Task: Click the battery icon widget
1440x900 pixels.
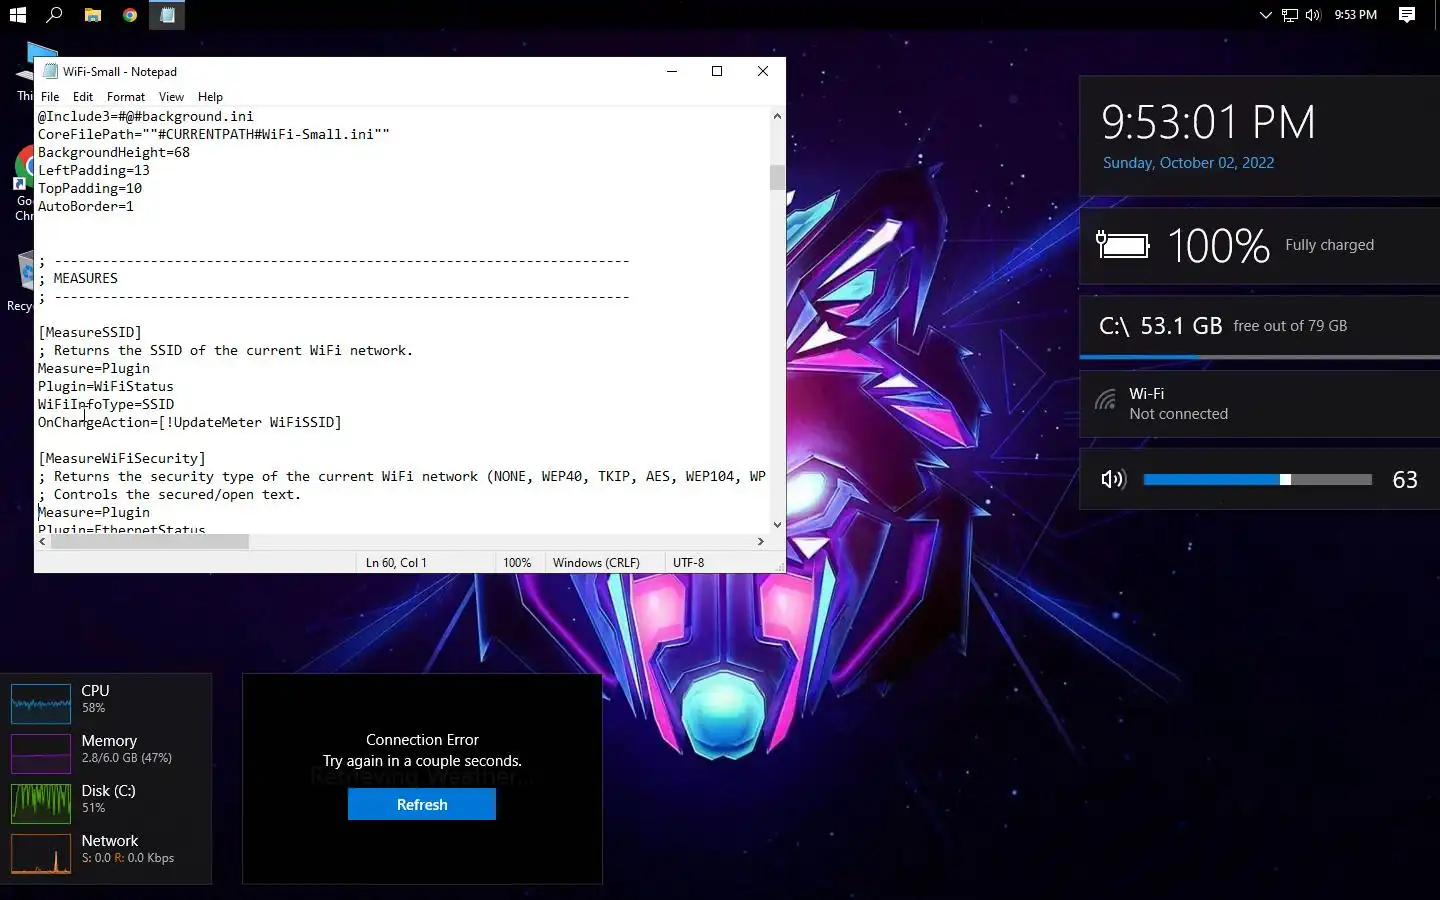Action: (1122, 245)
